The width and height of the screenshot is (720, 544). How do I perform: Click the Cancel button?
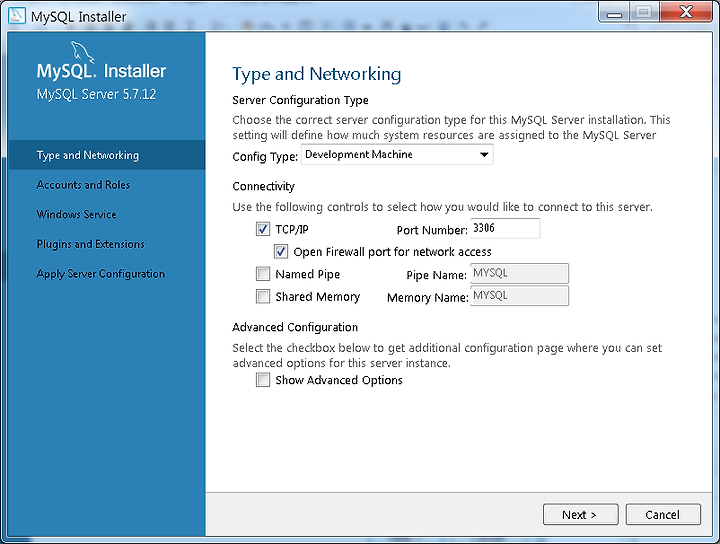click(x=663, y=514)
